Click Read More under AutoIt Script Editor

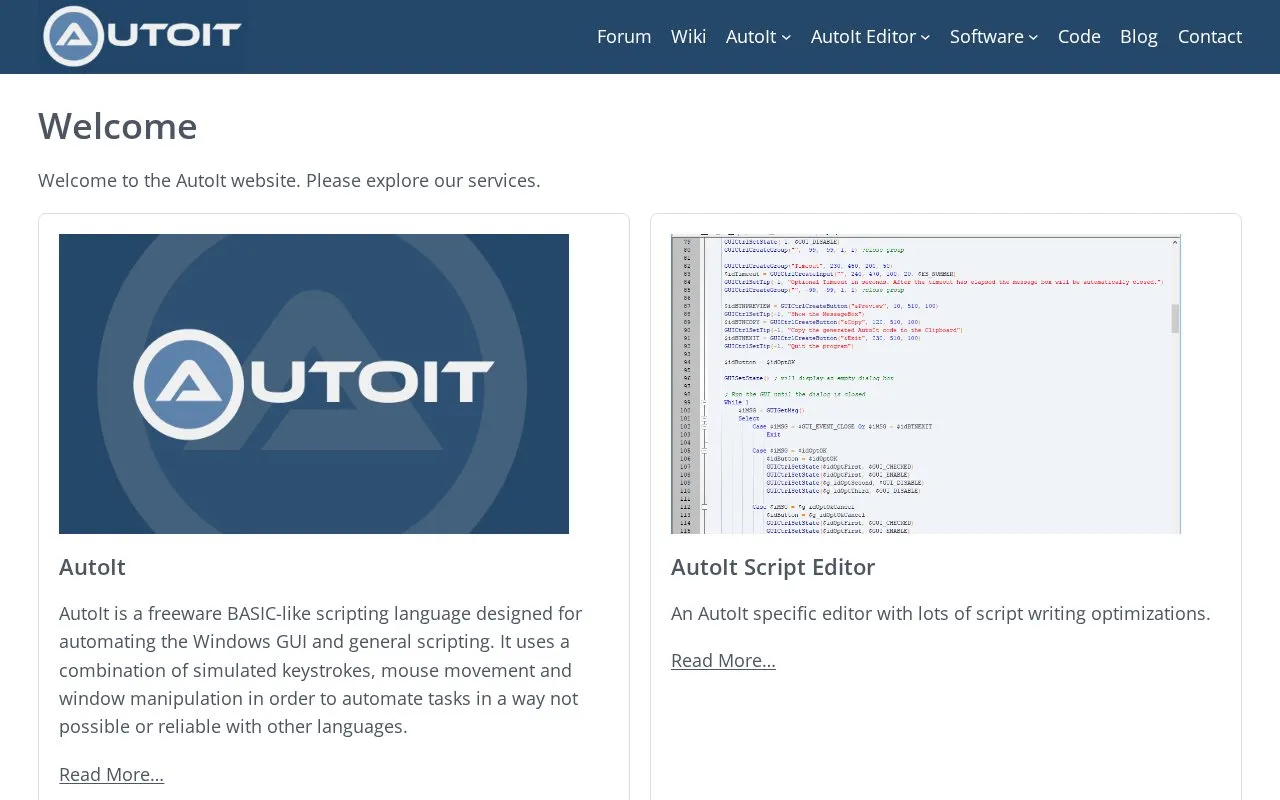[723, 660]
